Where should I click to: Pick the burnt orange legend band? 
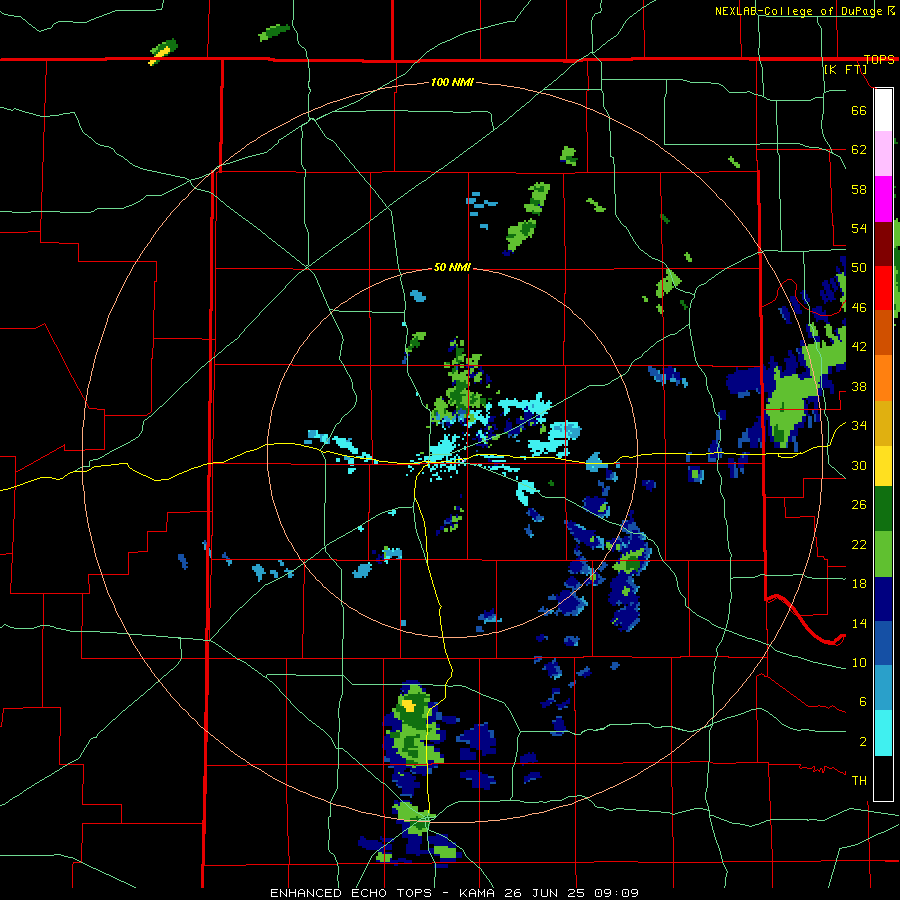(x=883, y=332)
